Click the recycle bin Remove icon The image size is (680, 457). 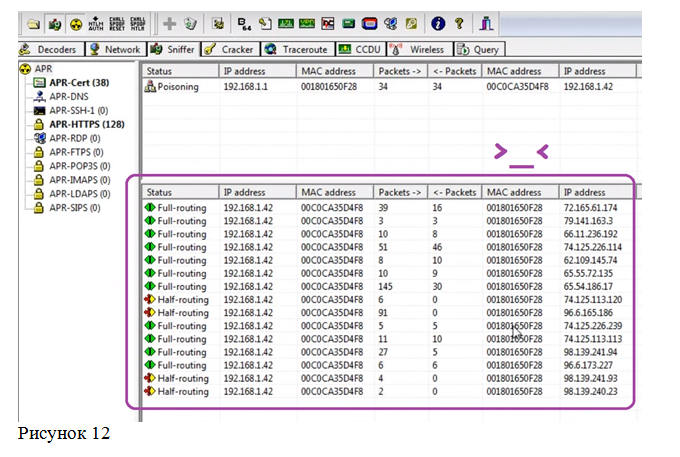(190, 23)
